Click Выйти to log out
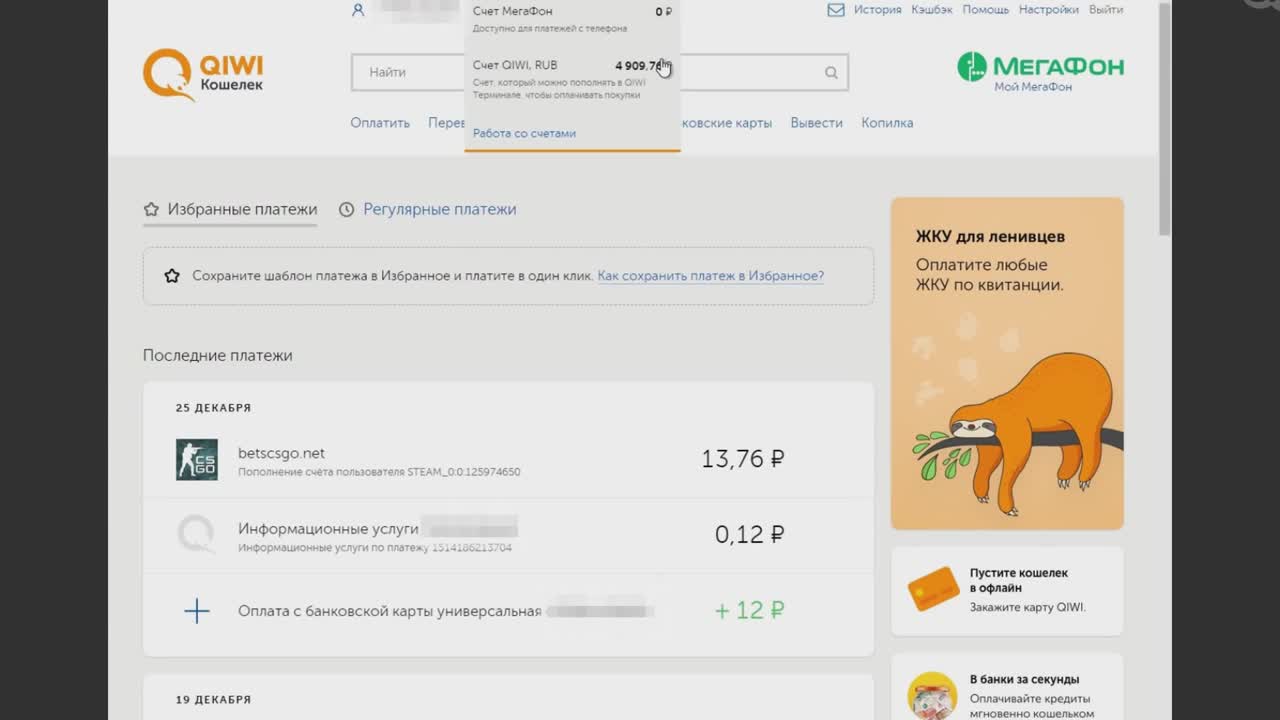Image resolution: width=1280 pixels, height=720 pixels. click(x=1106, y=10)
